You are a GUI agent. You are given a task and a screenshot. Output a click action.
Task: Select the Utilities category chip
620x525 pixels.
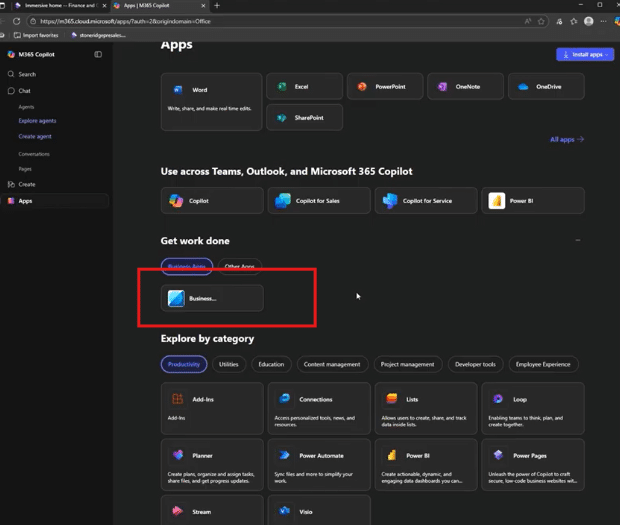point(229,364)
